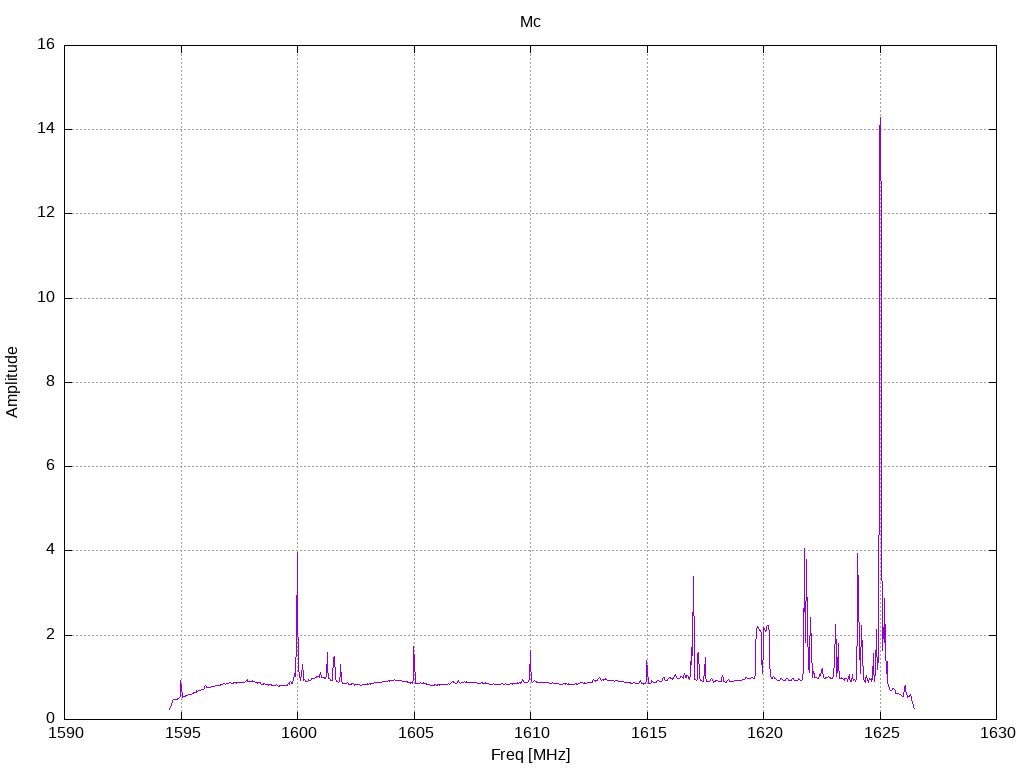This screenshot has height=768, width=1024.
Task: Click the spike tip near 1622 MHz
Action: click(x=805, y=549)
